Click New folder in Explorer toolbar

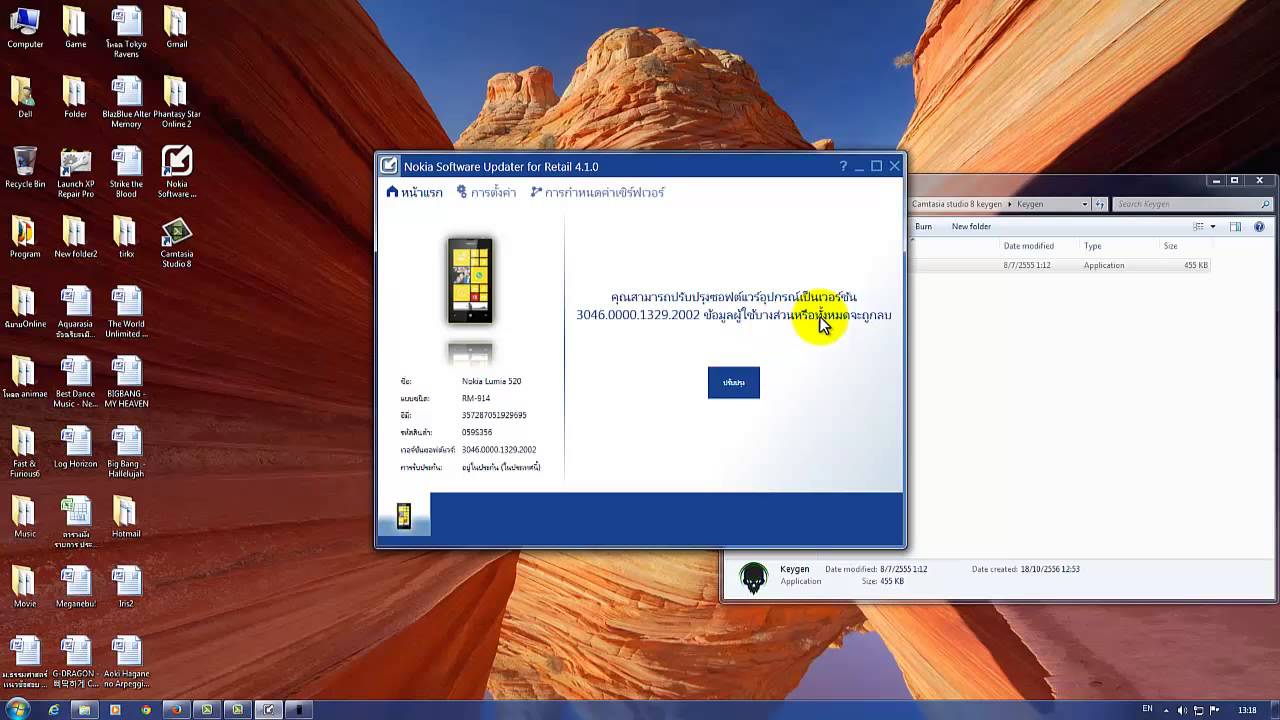click(x=971, y=227)
